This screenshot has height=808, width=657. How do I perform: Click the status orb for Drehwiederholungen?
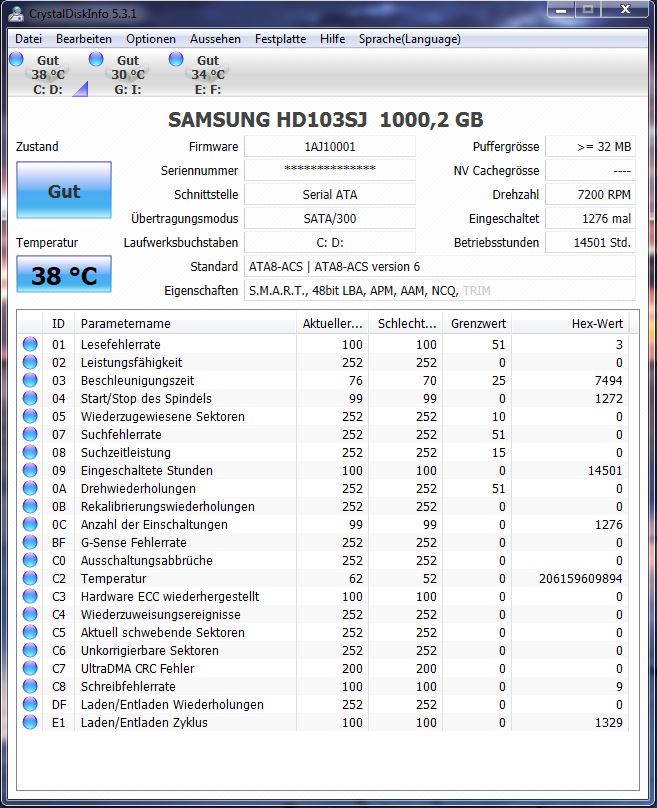30,488
